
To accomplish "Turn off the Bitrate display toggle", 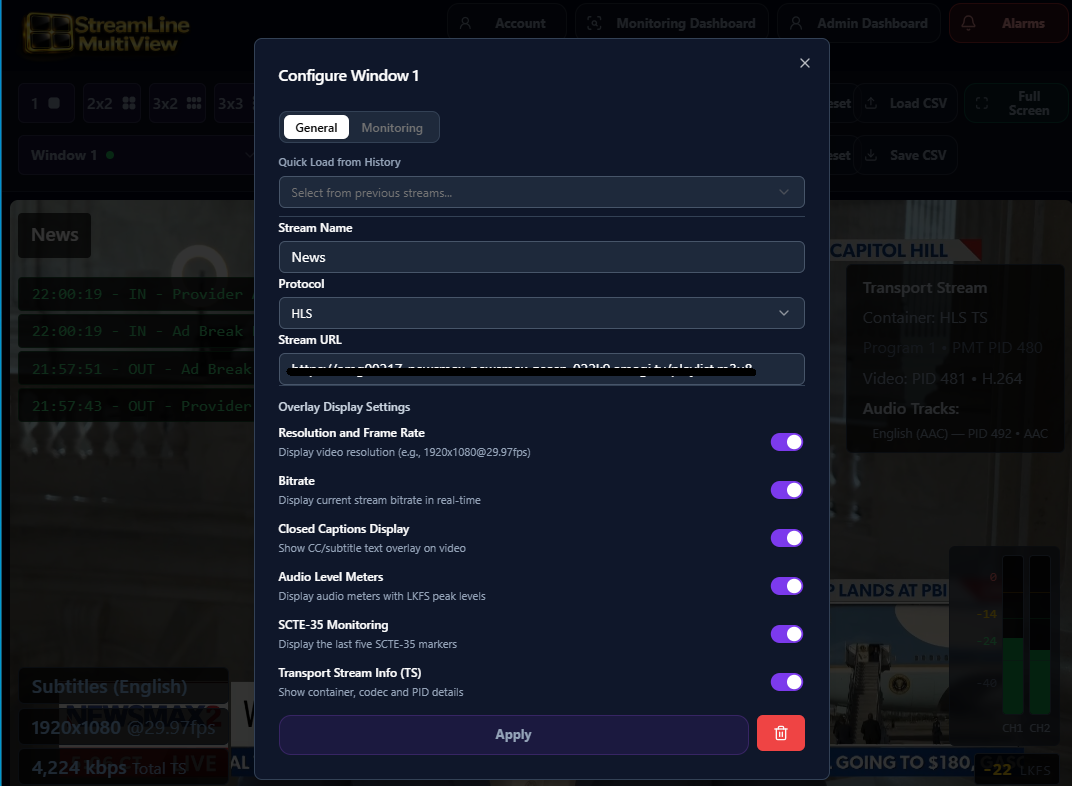I will coord(786,490).
